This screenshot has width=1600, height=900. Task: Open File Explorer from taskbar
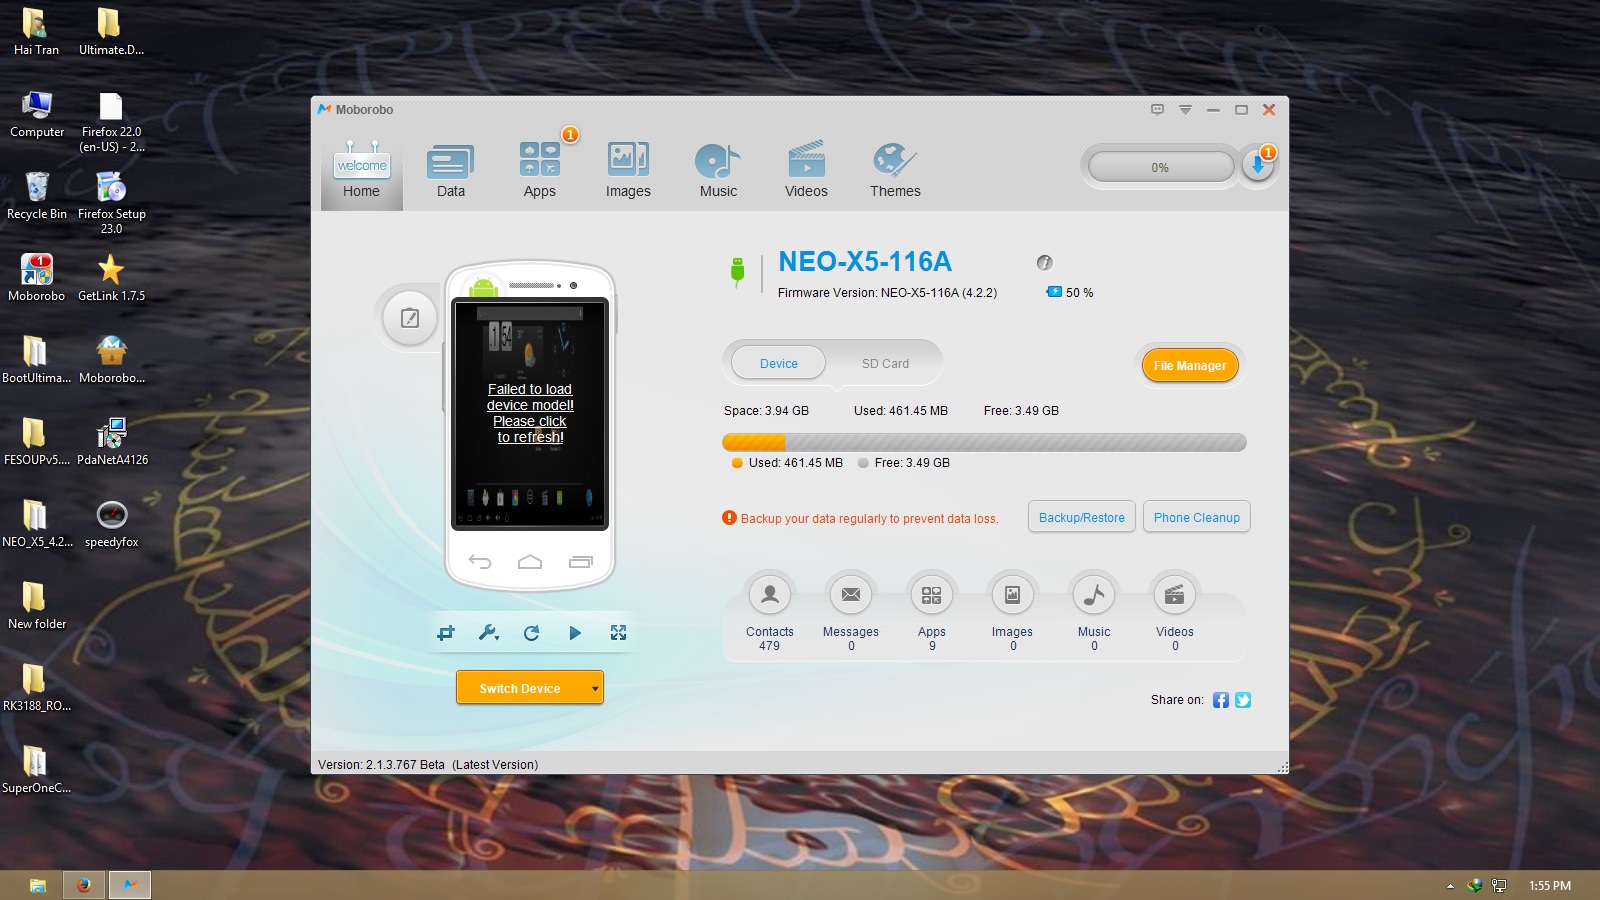click(38, 885)
